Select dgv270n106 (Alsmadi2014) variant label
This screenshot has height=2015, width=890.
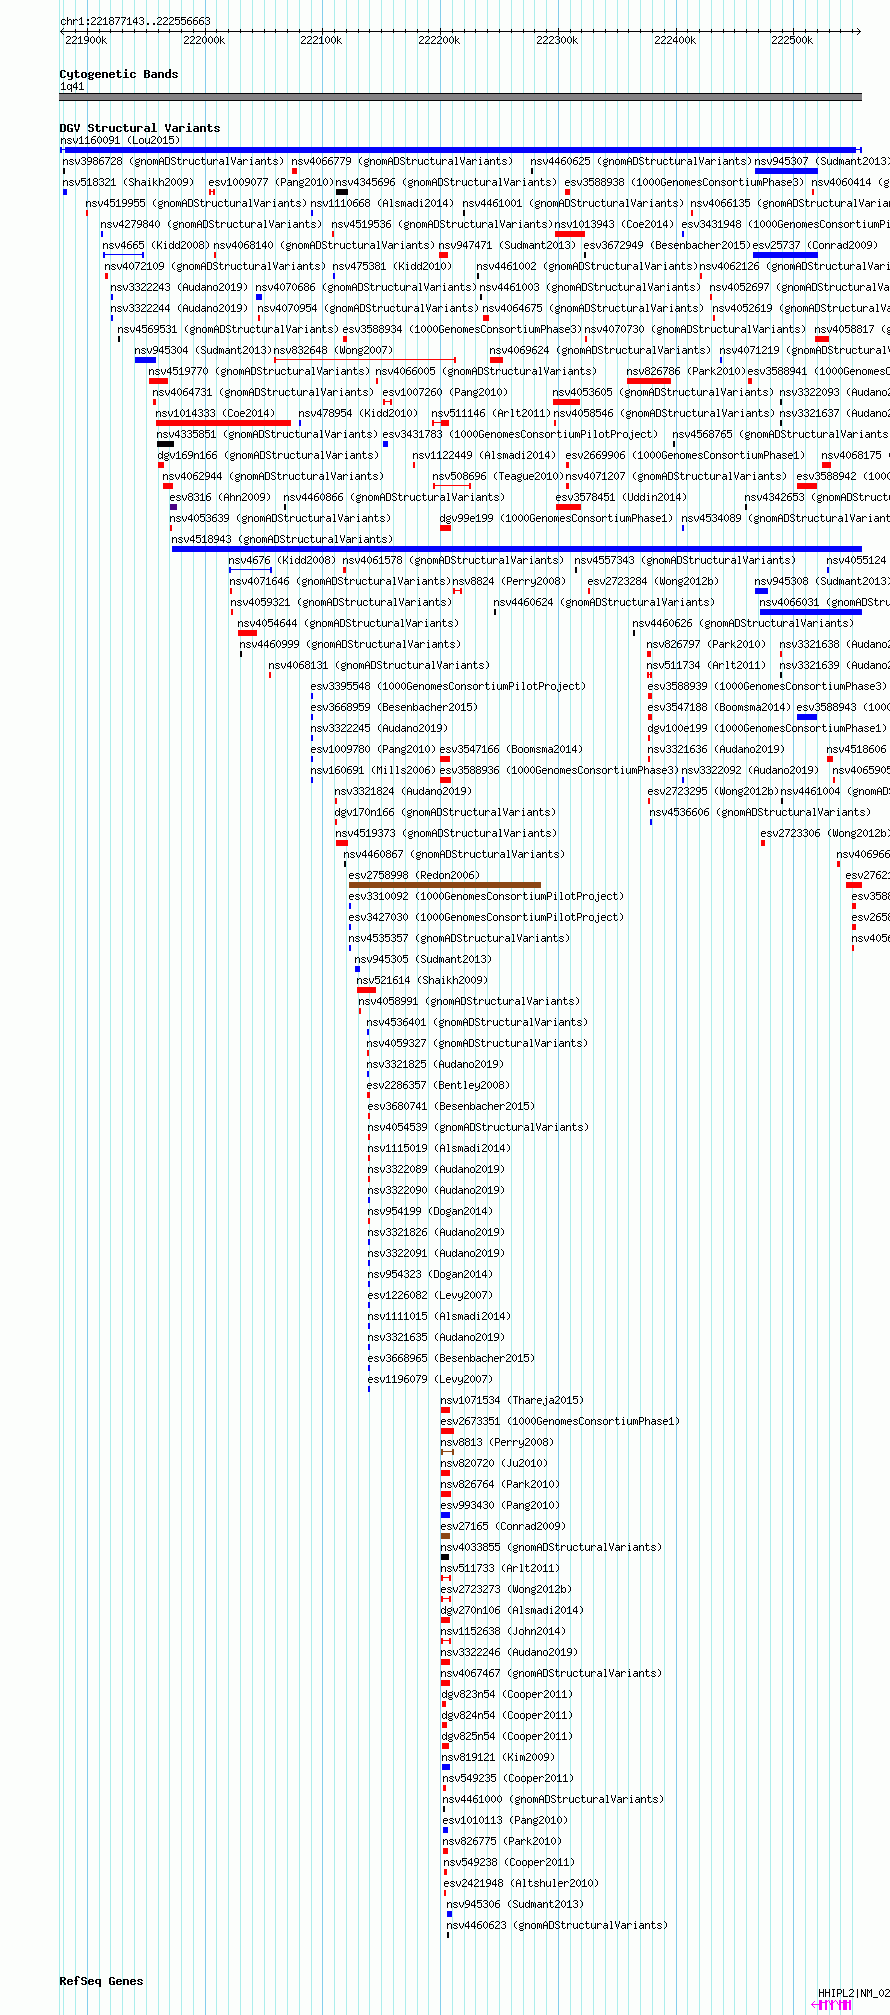pyautogui.click(x=512, y=1610)
